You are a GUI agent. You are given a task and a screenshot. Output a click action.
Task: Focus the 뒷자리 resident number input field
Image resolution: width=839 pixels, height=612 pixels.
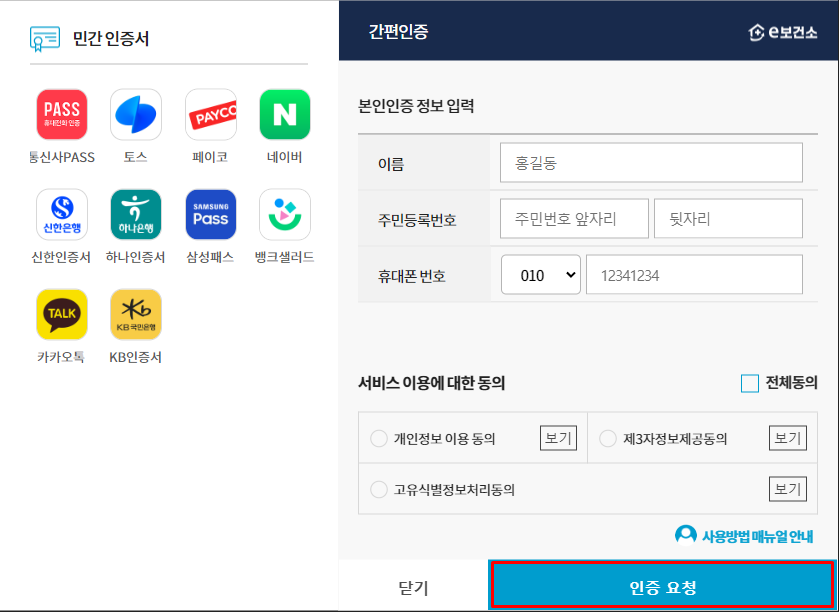728,219
